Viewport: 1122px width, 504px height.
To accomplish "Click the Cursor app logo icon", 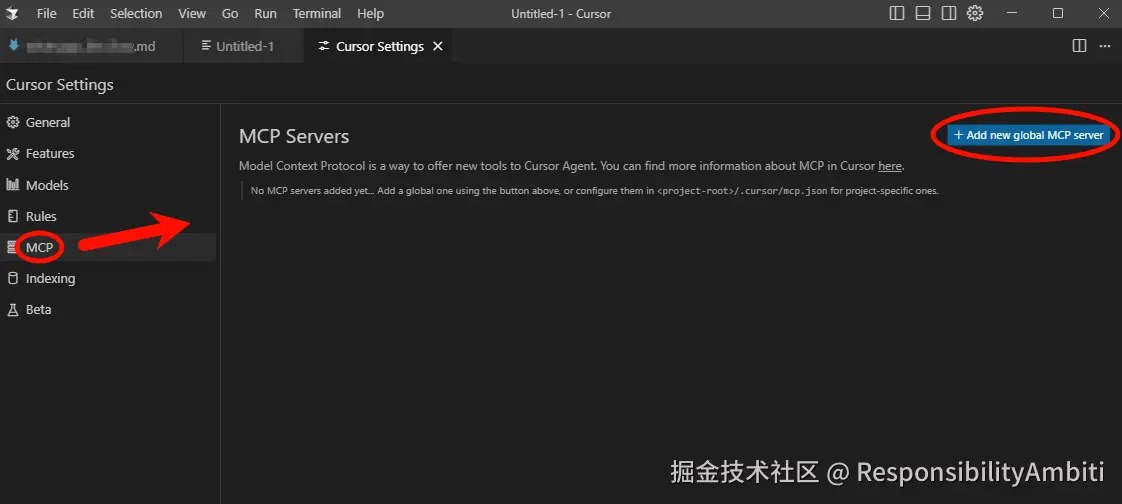I will tap(12, 13).
